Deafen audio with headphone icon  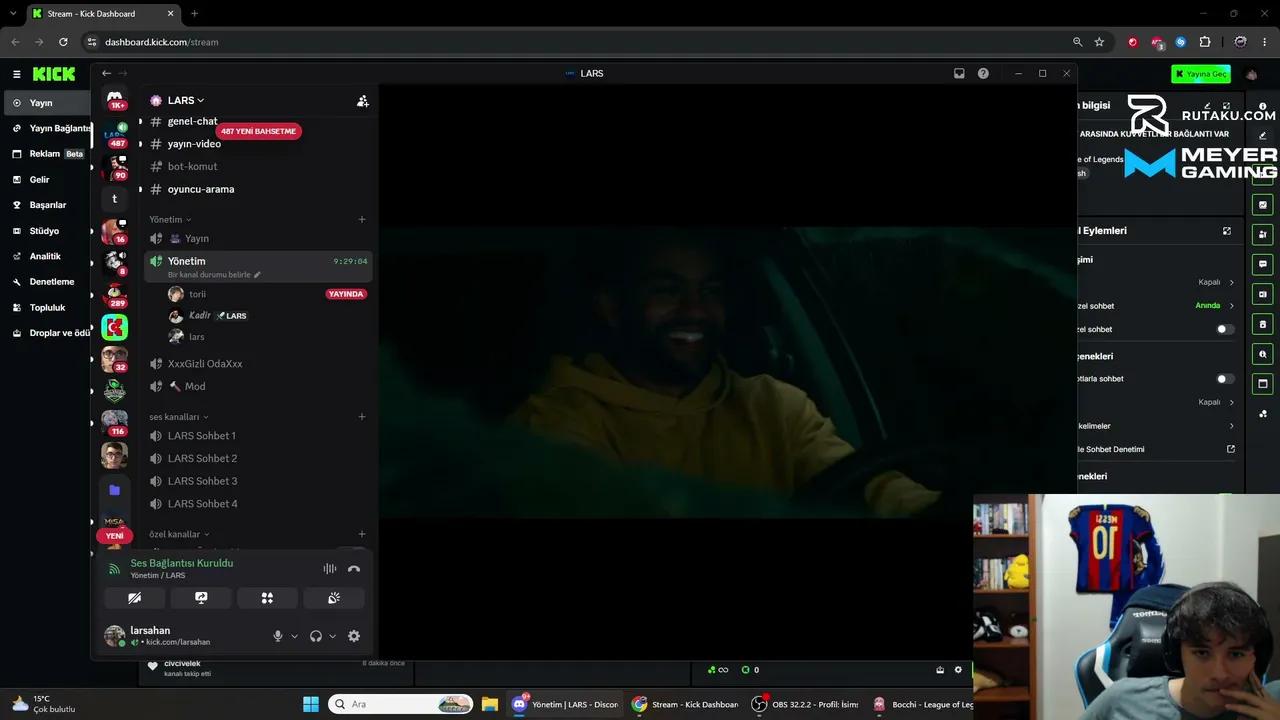316,636
